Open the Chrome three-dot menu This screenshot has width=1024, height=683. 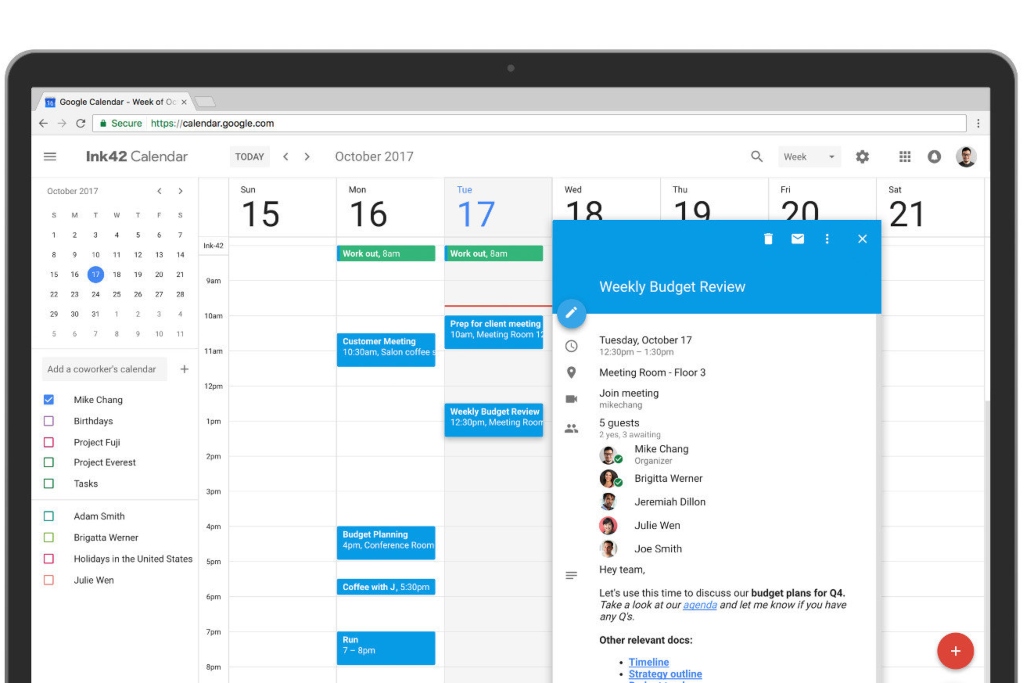tap(978, 123)
